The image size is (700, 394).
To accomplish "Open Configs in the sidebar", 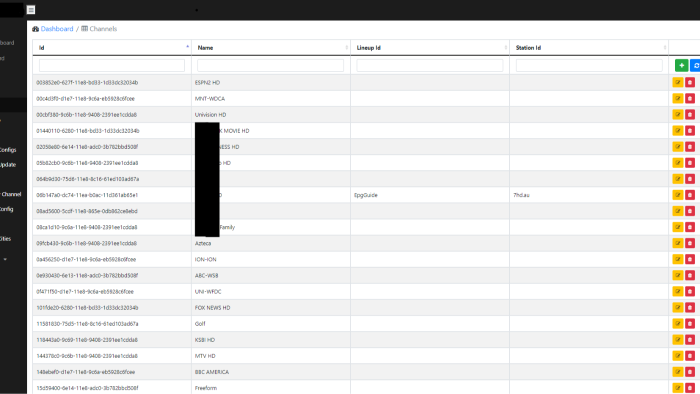I will click(x=8, y=150).
